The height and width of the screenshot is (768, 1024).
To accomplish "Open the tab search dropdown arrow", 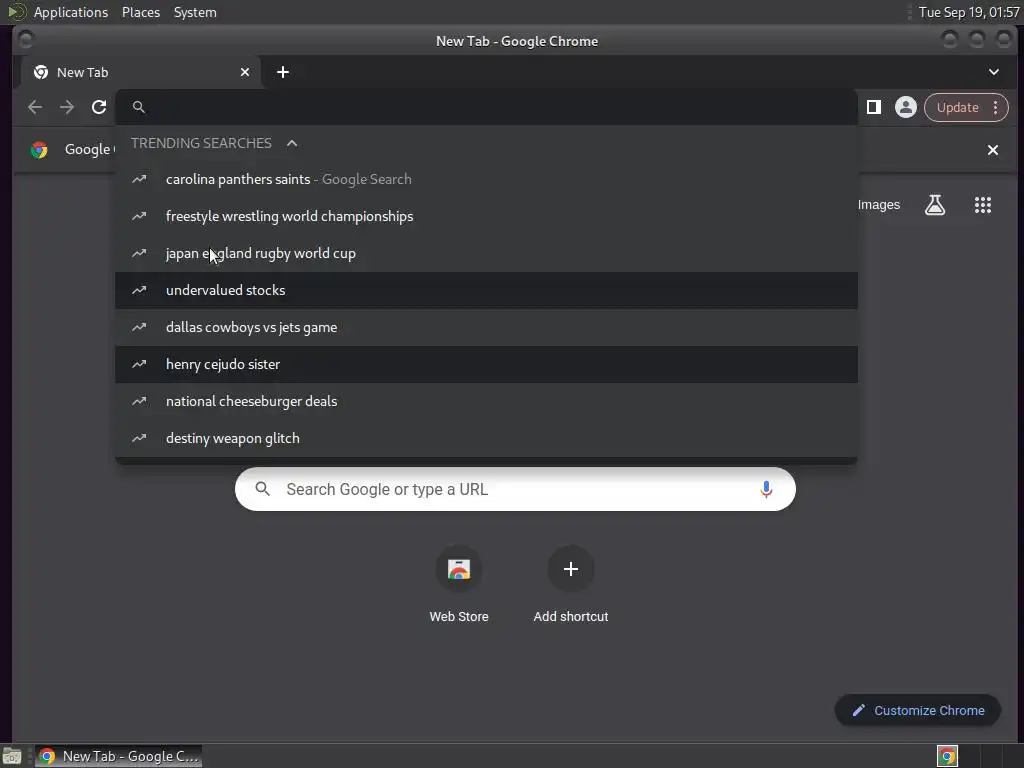I will click(993, 72).
